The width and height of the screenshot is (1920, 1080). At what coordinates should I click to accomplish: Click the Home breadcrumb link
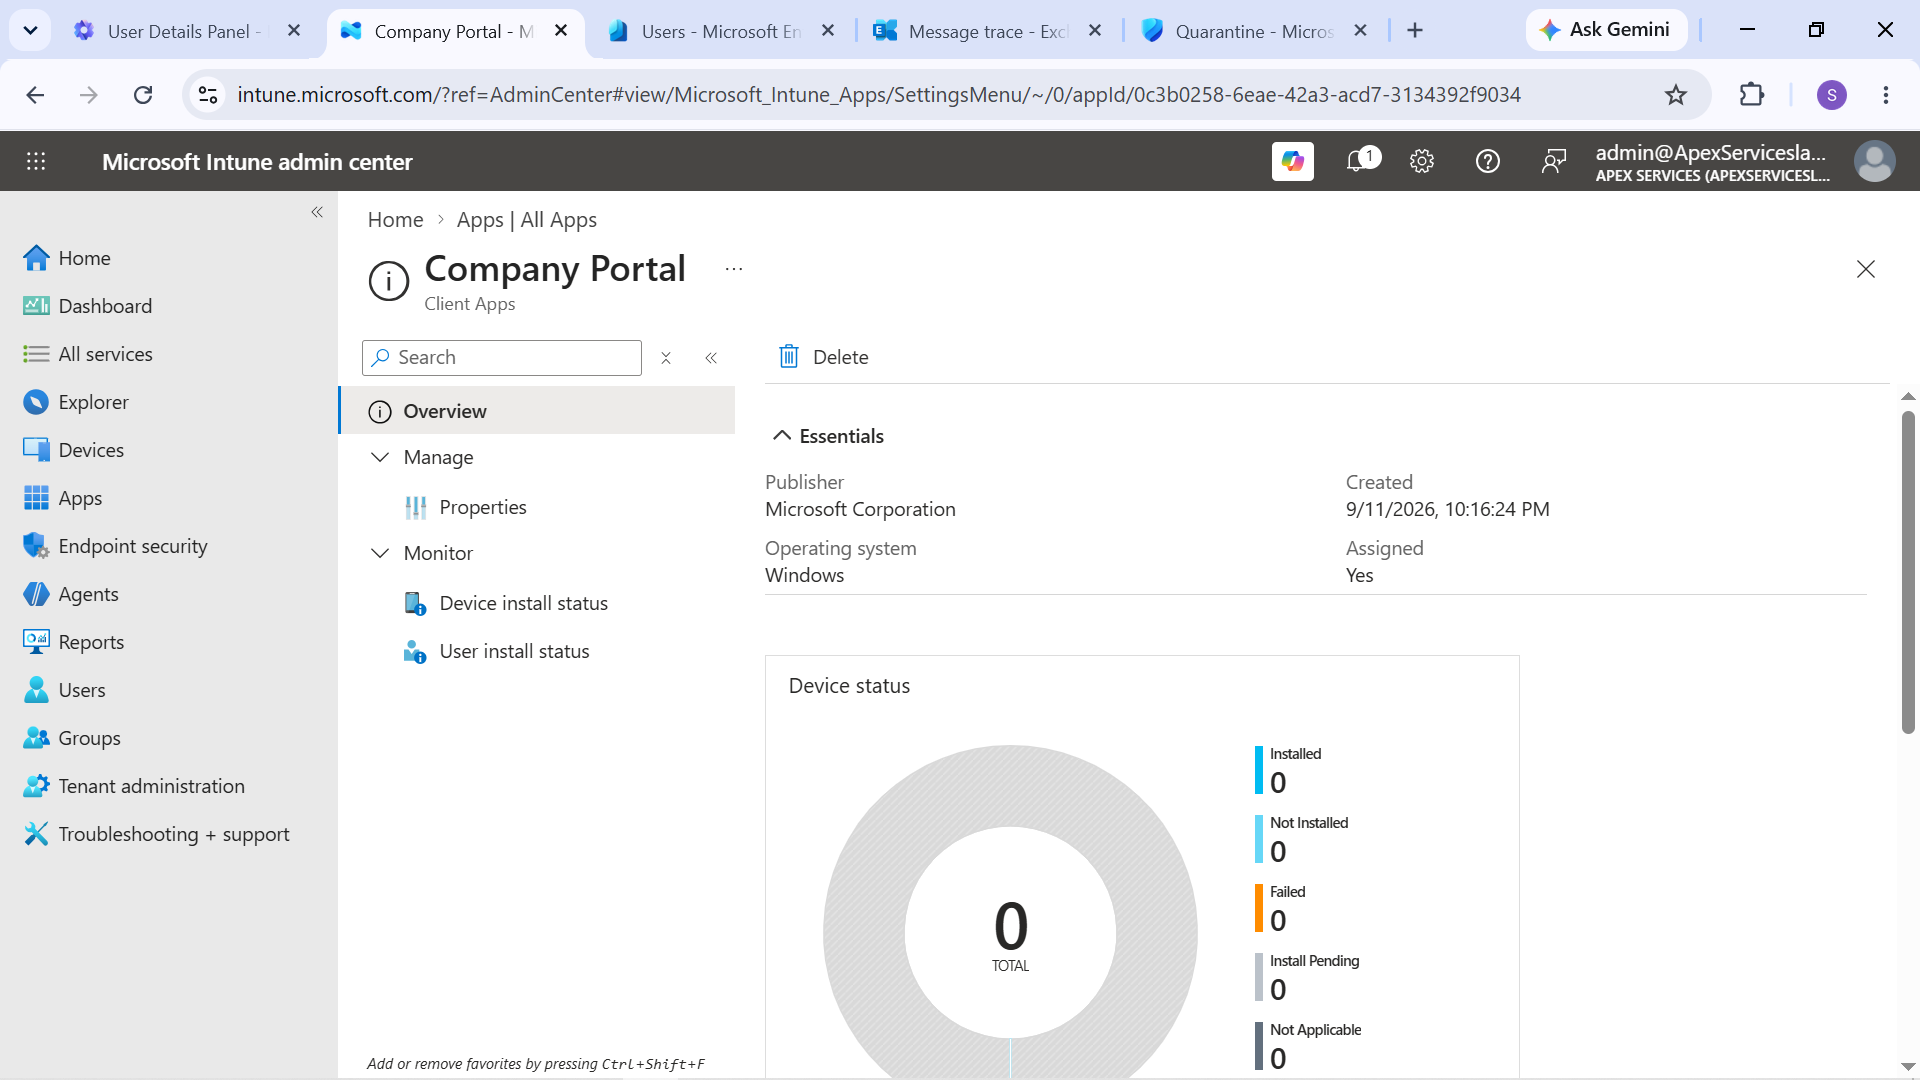395,220
